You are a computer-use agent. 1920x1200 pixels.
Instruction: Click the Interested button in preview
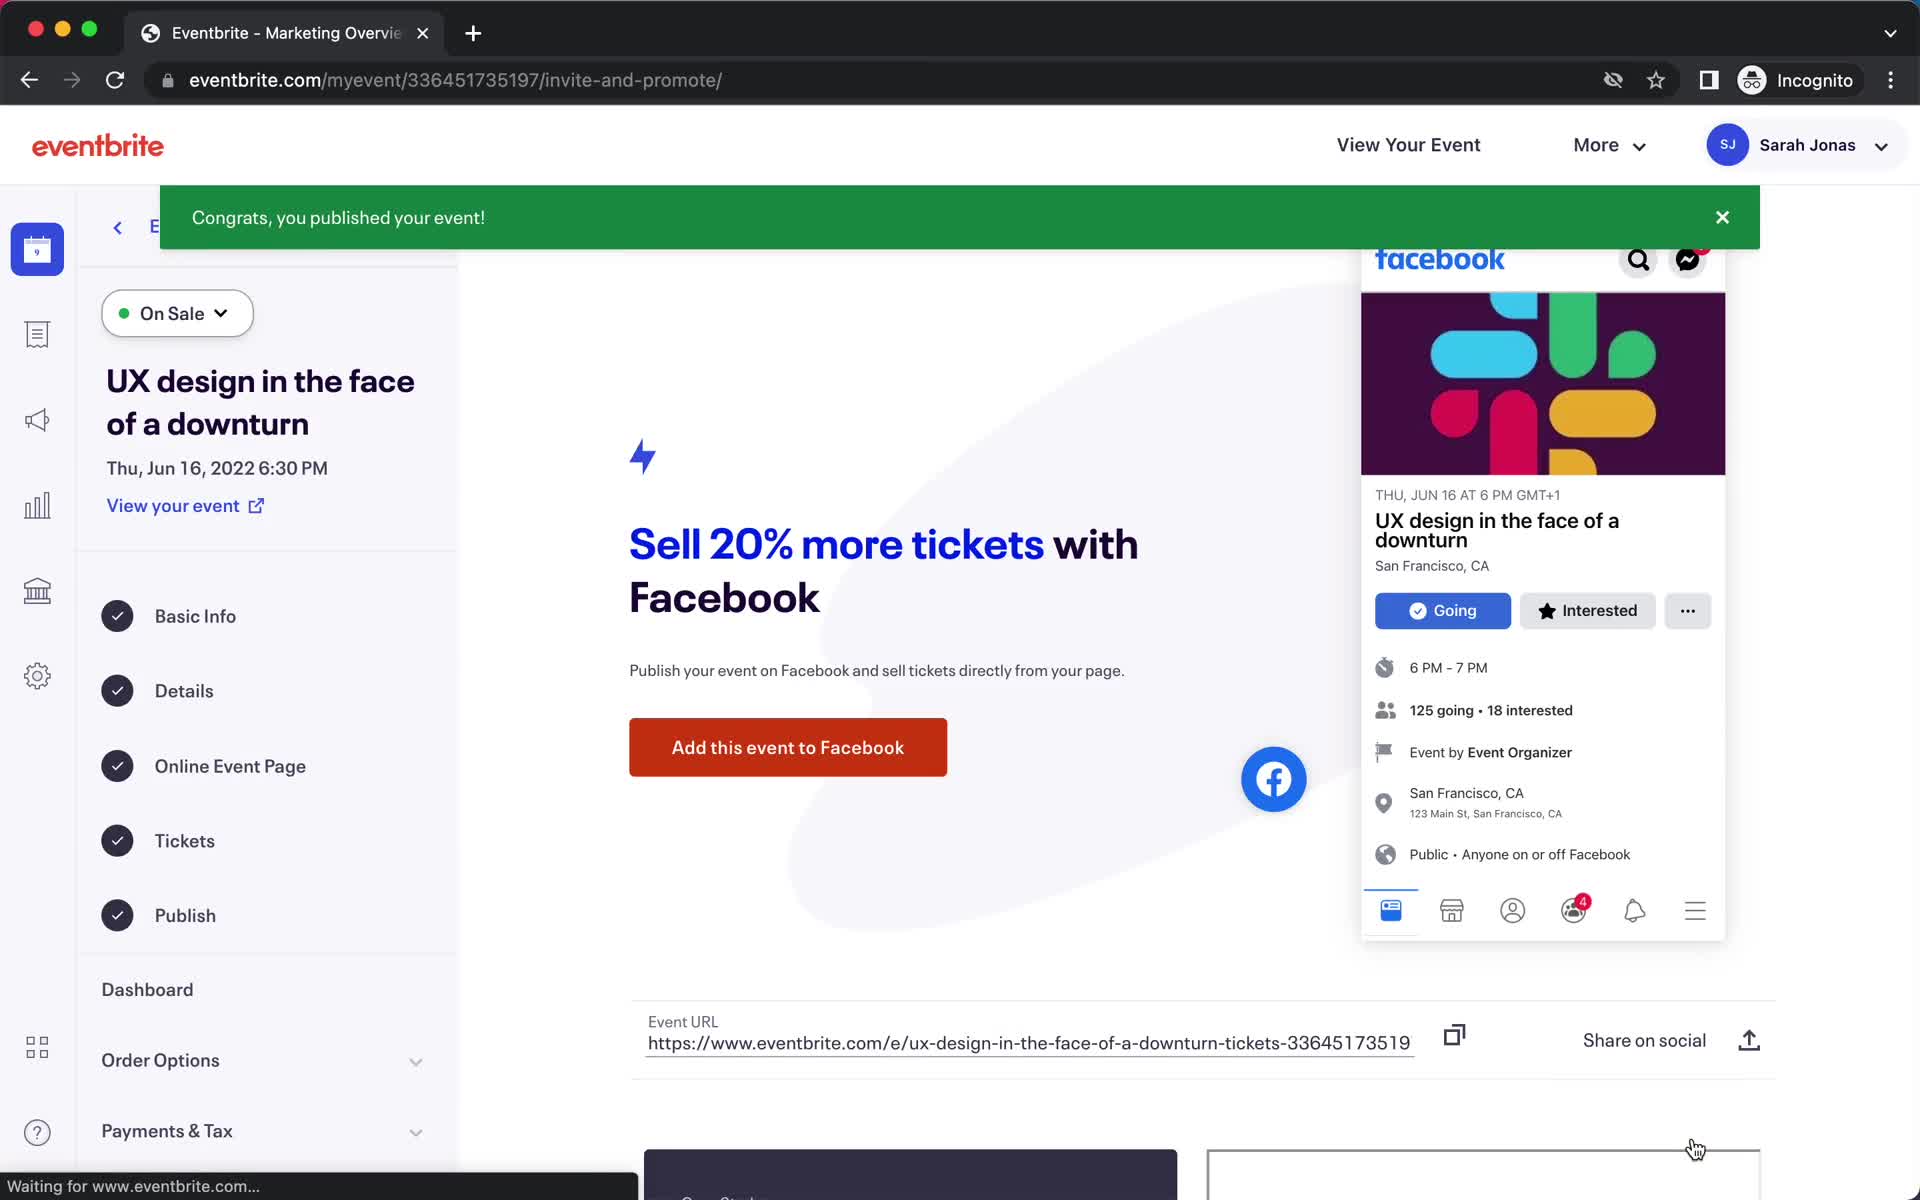coord(1587,611)
